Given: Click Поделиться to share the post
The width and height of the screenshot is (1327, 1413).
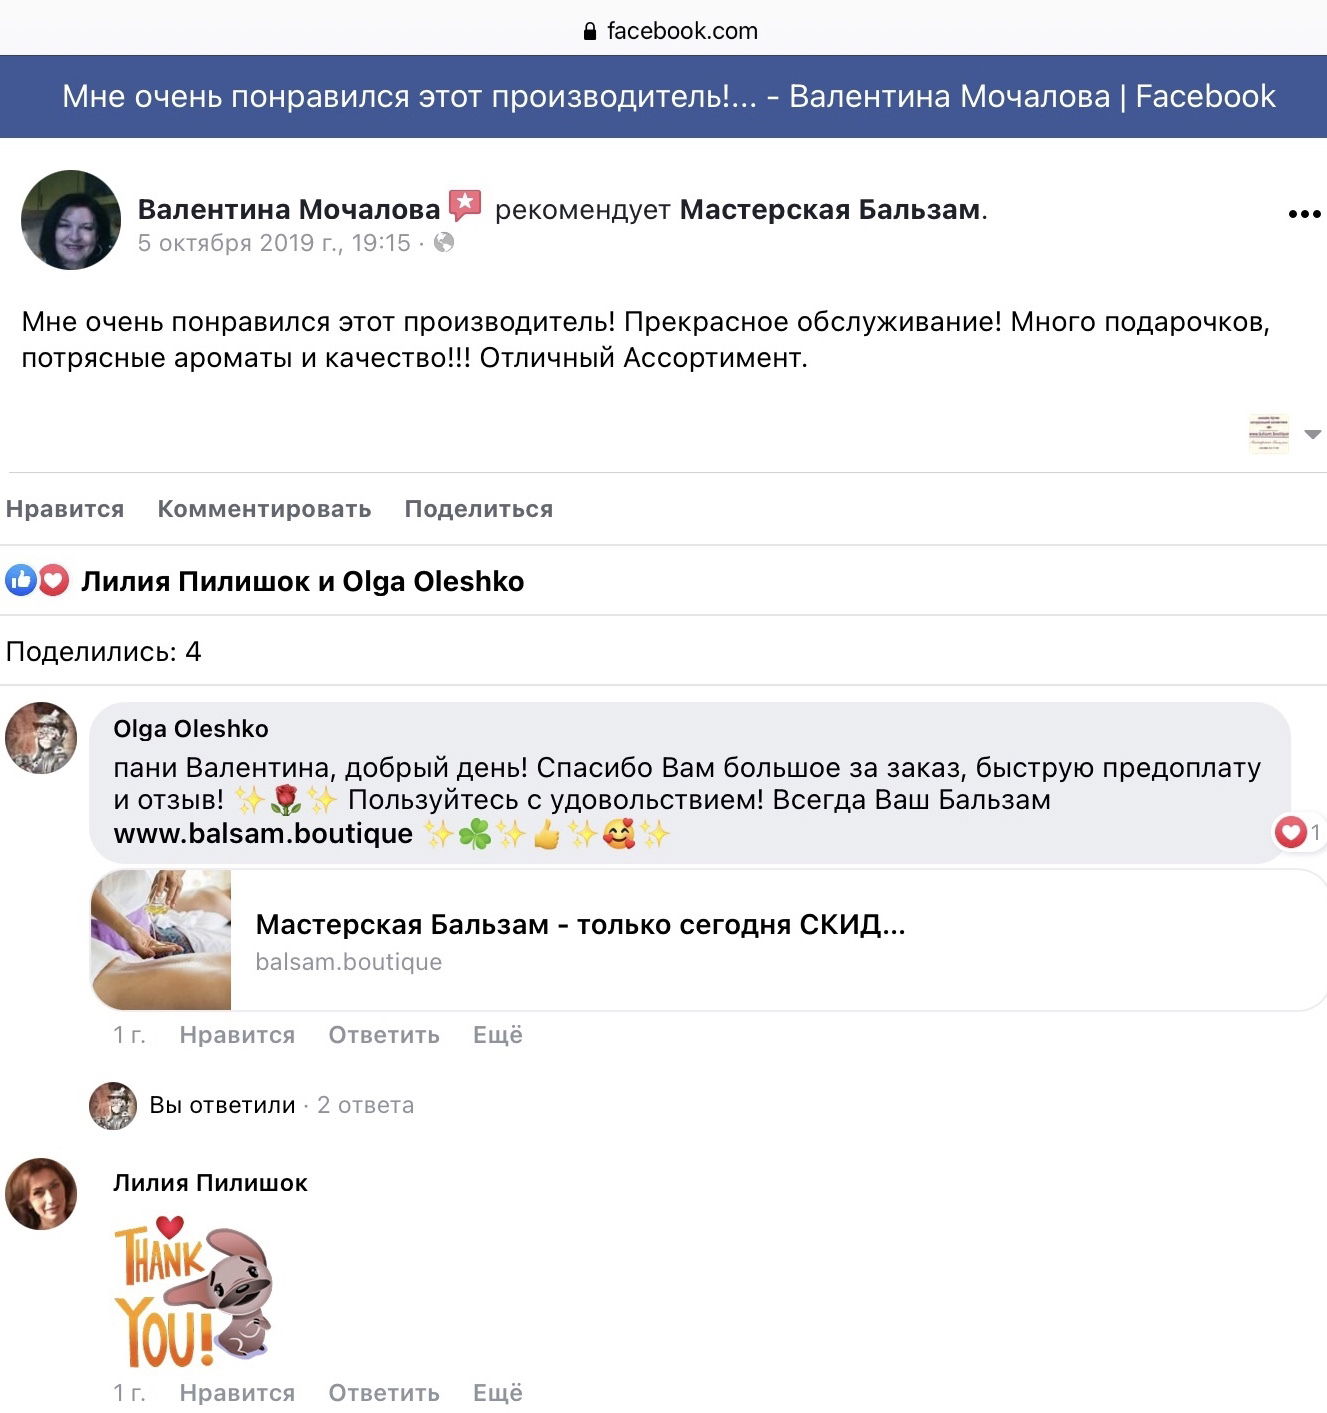Looking at the screenshot, I should pos(479,509).
